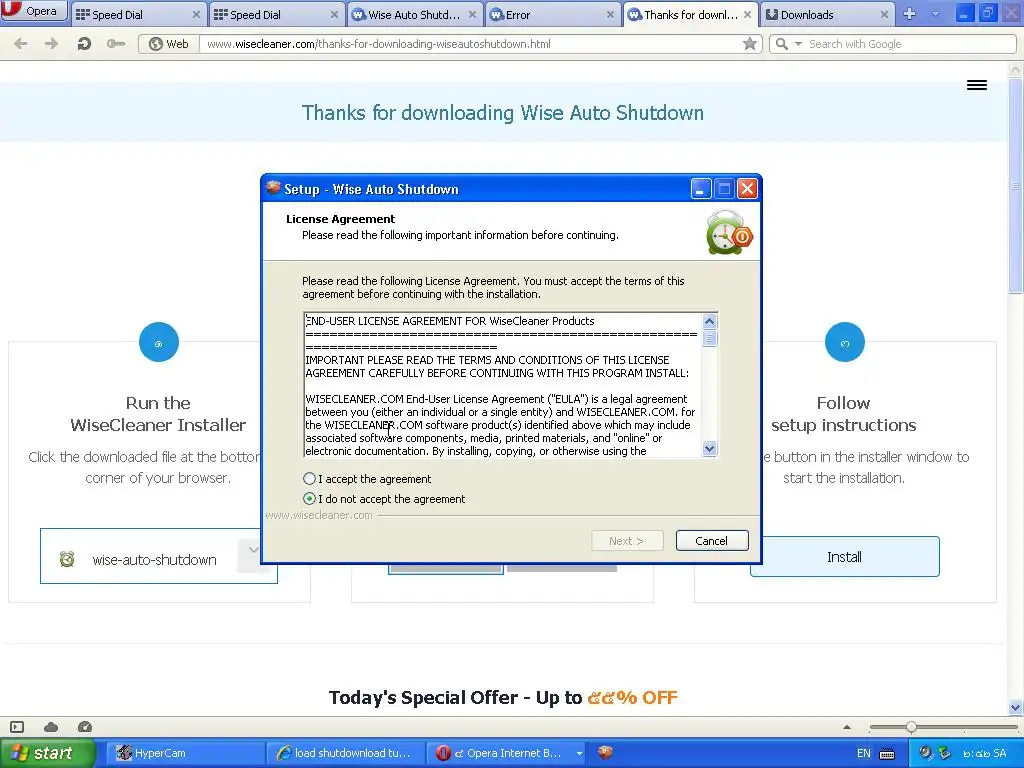The image size is (1024, 768).
Task: Open the Windows start menu
Action: tap(47, 753)
